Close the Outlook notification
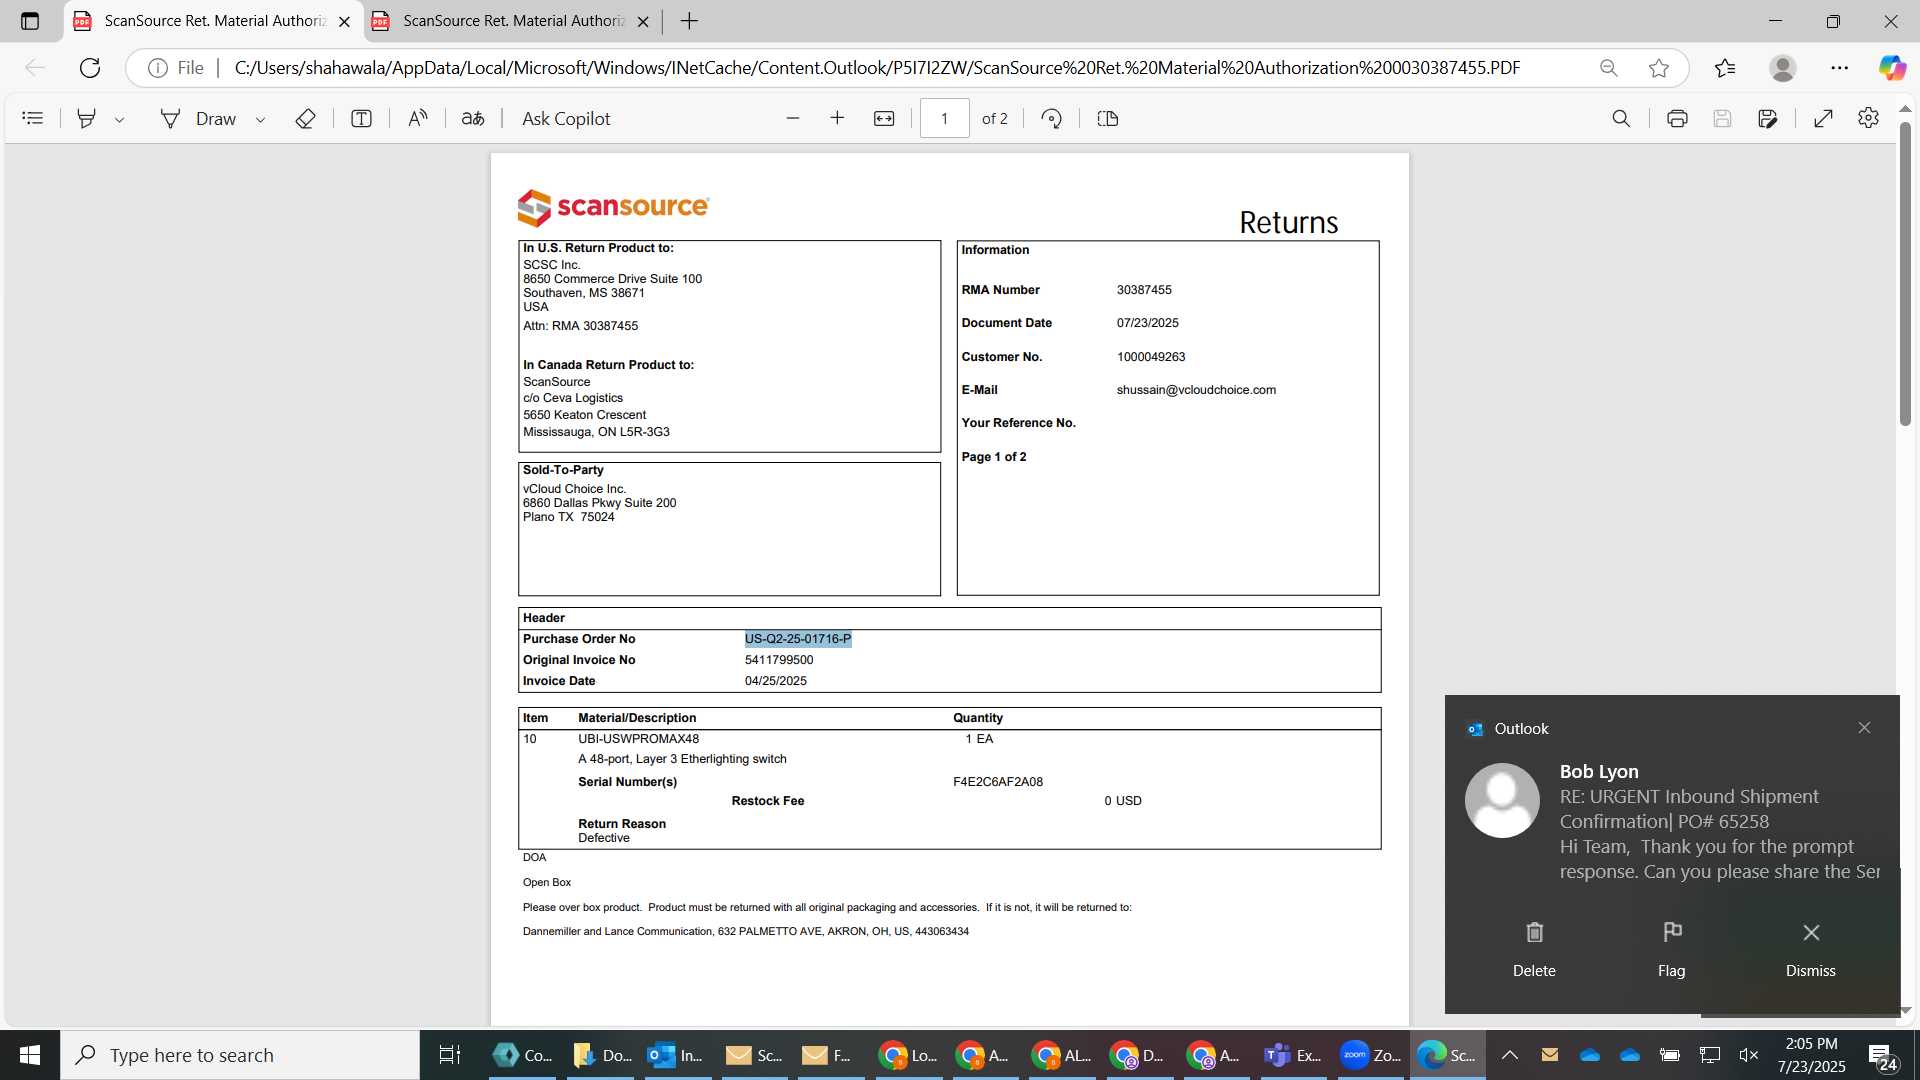The height and width of the screenshot is (1080, 1920). tap(1864, 728)
